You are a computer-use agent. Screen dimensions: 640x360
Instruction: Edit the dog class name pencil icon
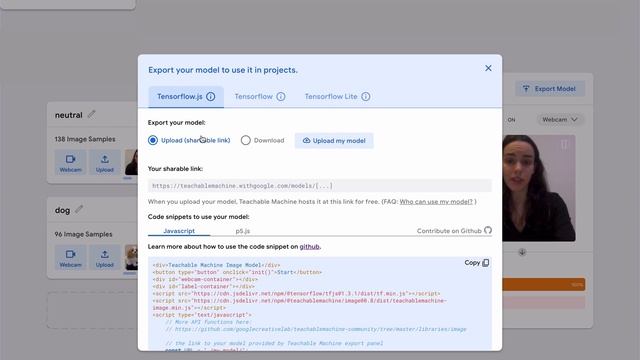coord(79,210)
